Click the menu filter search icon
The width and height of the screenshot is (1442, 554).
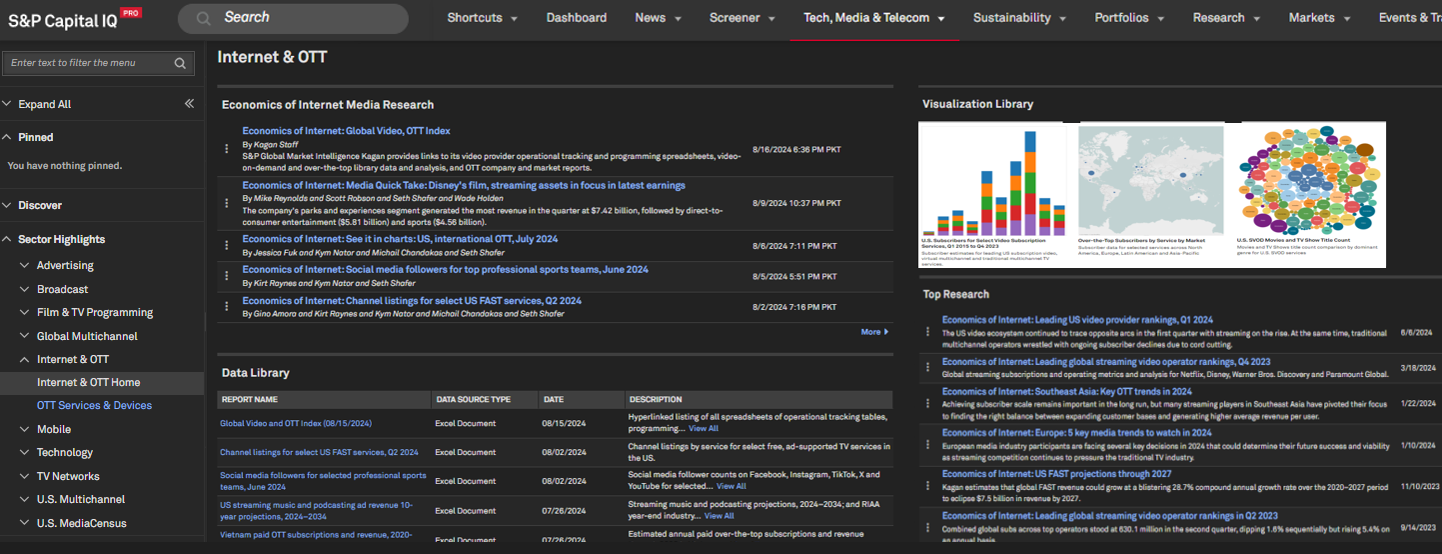coord(180,63)
